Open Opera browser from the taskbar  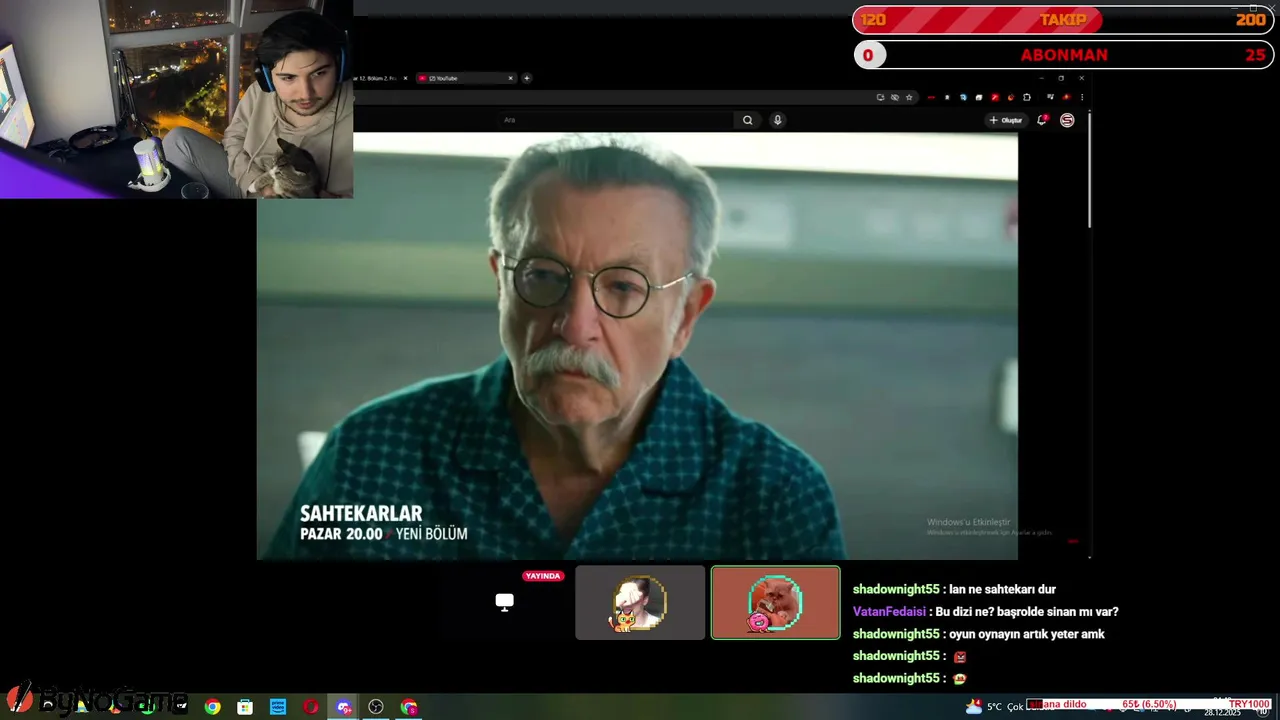click(311, 707)
